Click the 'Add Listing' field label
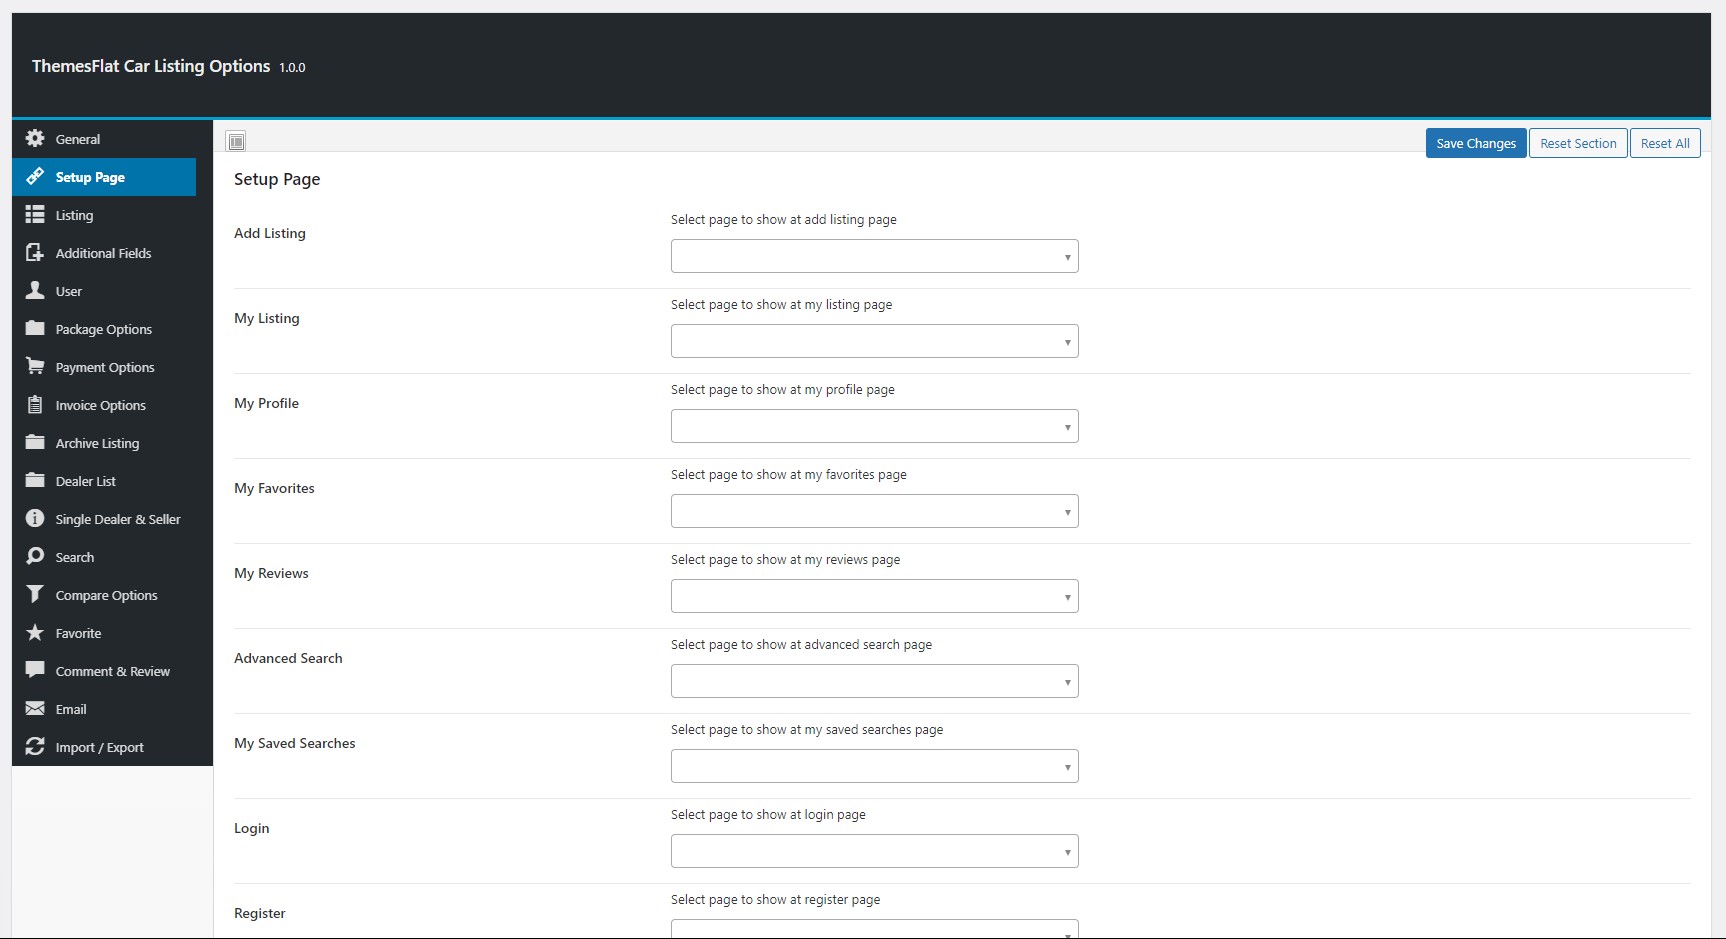This screenshot has width=1726, height=939. pos(270,233)
